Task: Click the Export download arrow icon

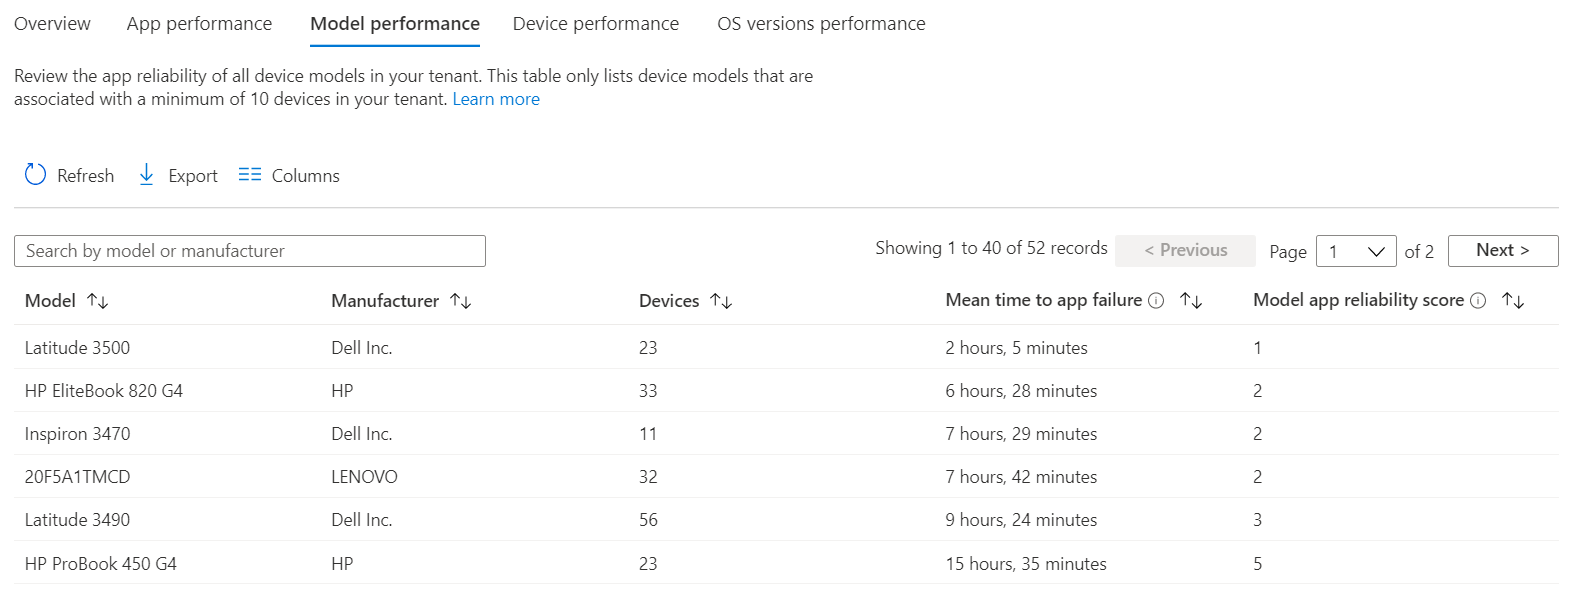Action: pos(146,175)
